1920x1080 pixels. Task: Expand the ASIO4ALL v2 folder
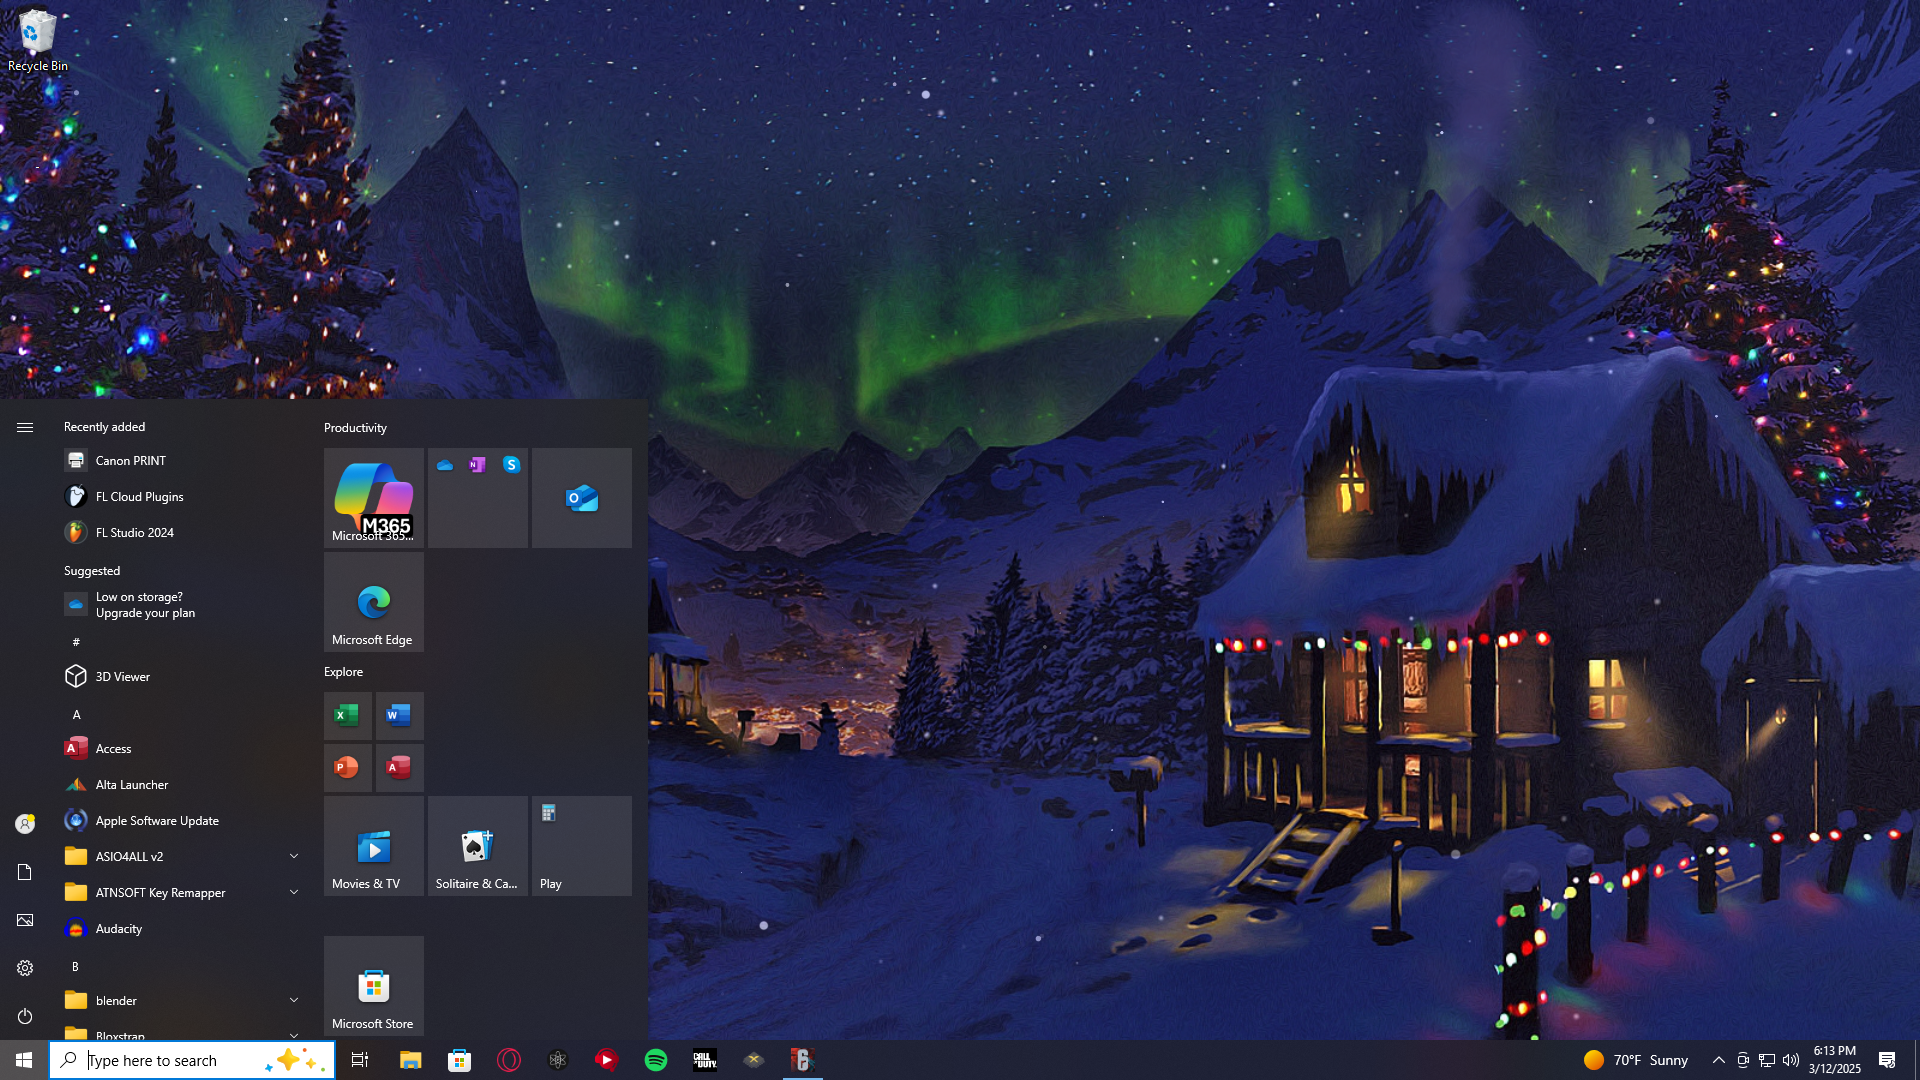294,856
